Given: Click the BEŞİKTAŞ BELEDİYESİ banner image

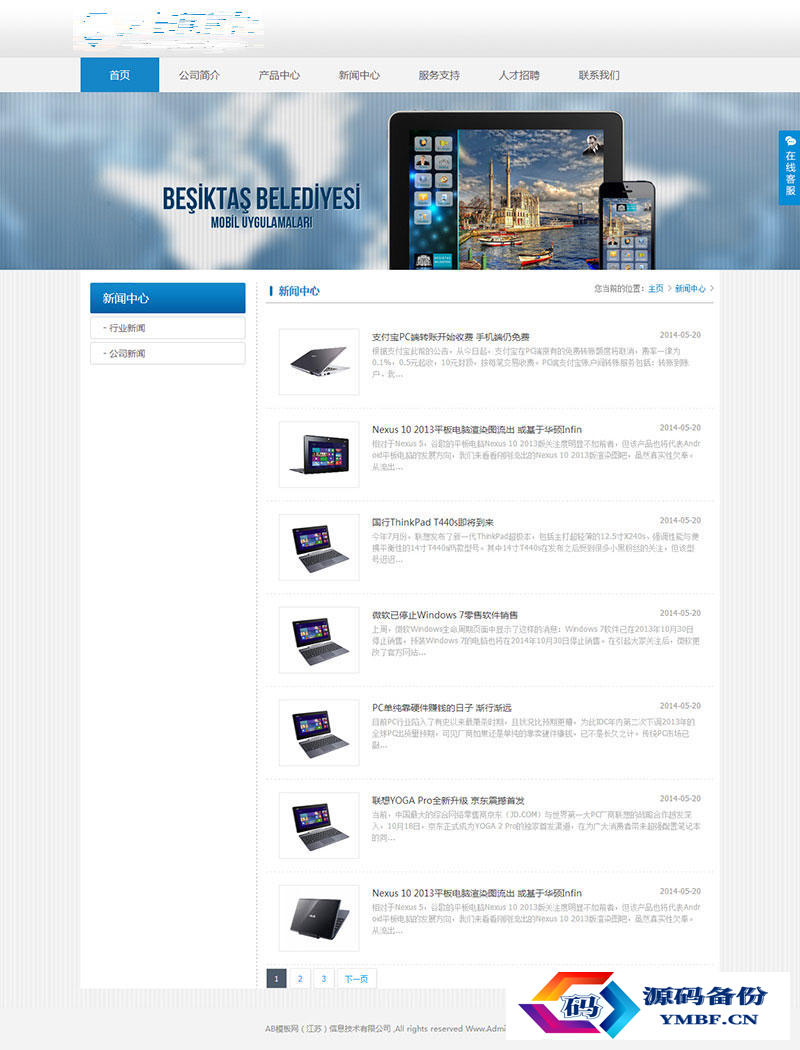Looking at the screenshot, I should [400, 181].
